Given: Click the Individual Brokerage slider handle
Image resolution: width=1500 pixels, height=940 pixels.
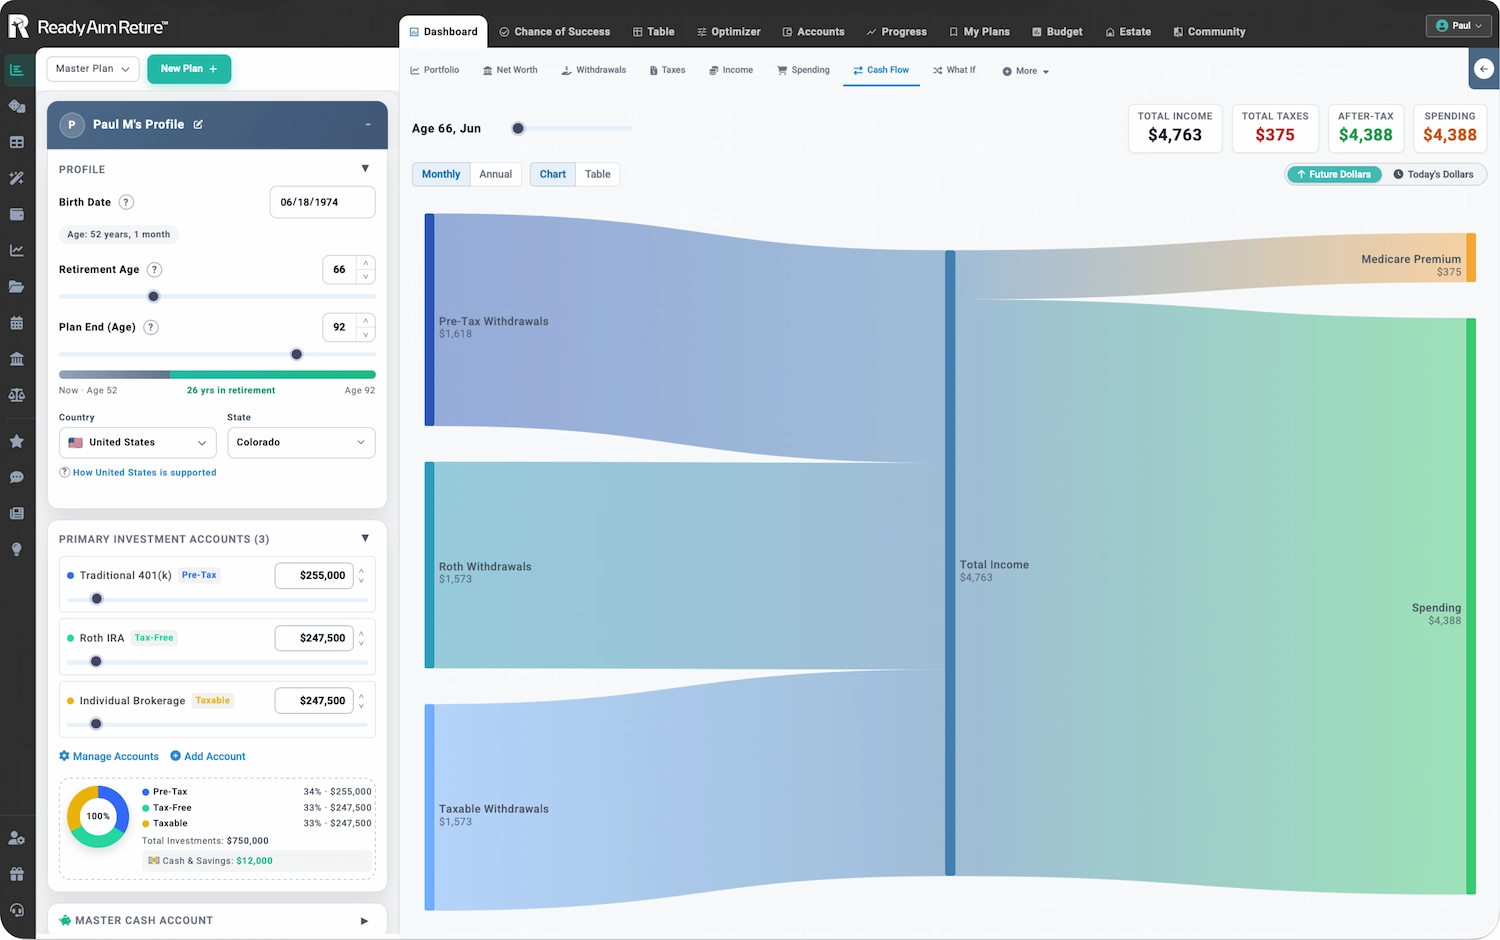Looking at the screenshot, I should pos(96,724).
